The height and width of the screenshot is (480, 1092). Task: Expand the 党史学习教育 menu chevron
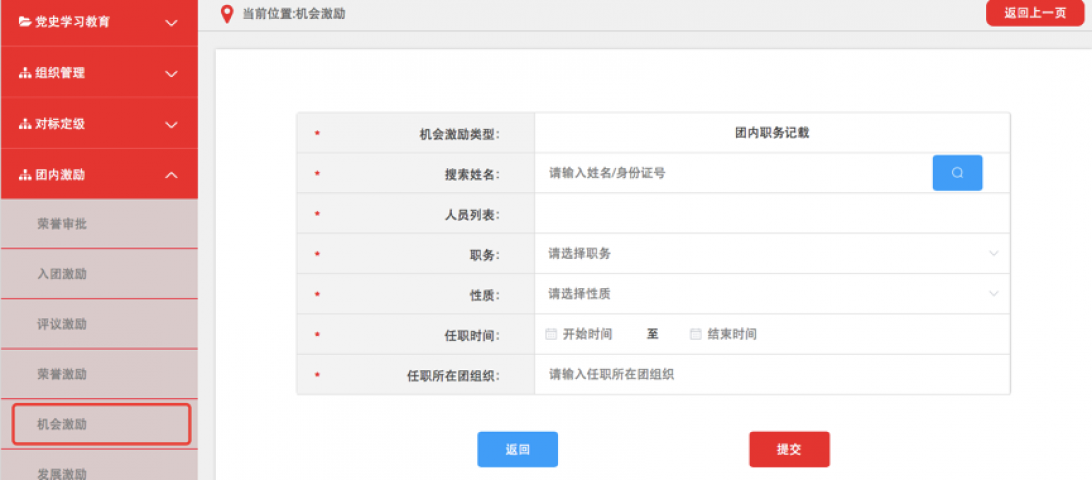click(x=171, y=22)
